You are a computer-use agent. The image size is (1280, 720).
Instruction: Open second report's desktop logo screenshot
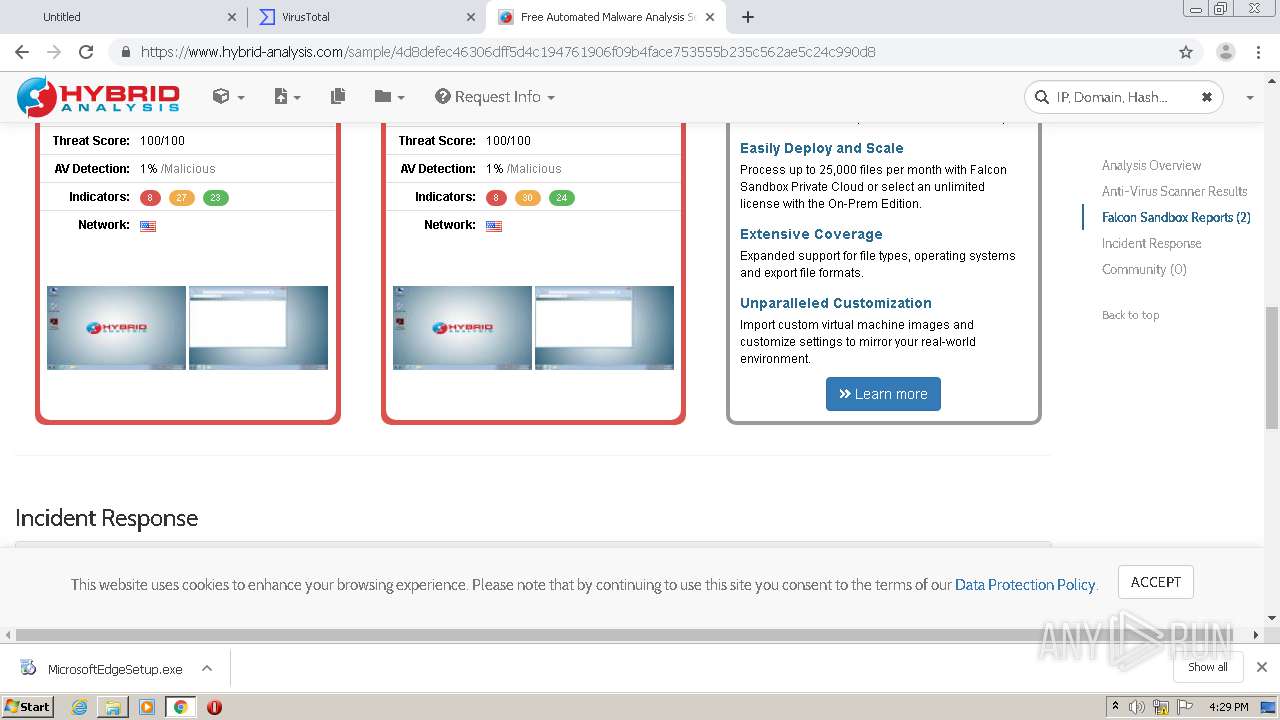462,328
